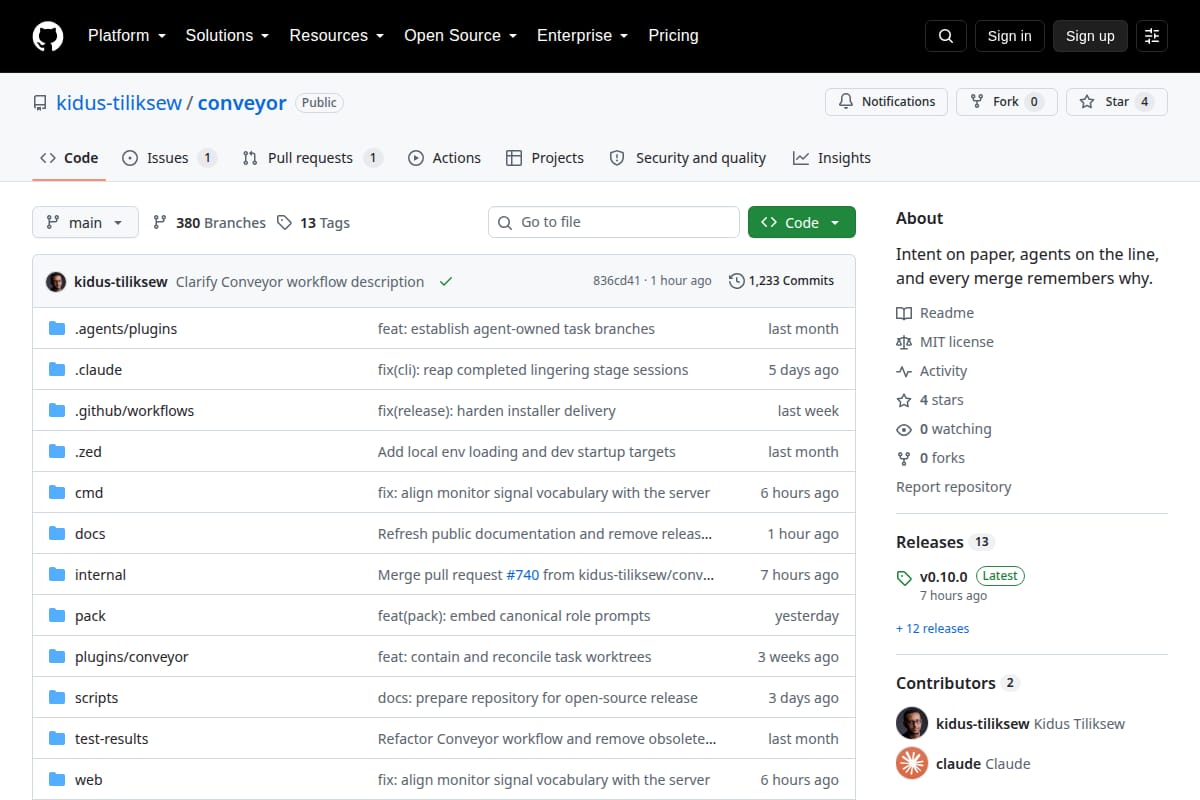This screenshot has width=1200, height=800.
Task: Click the .zed folder icon
Action: point(57,452)
